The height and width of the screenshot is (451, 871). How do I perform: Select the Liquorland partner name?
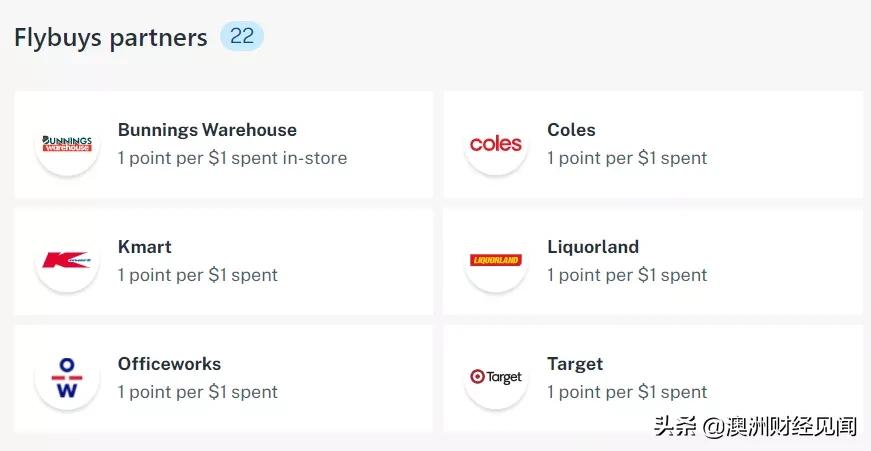click(593, 247)
